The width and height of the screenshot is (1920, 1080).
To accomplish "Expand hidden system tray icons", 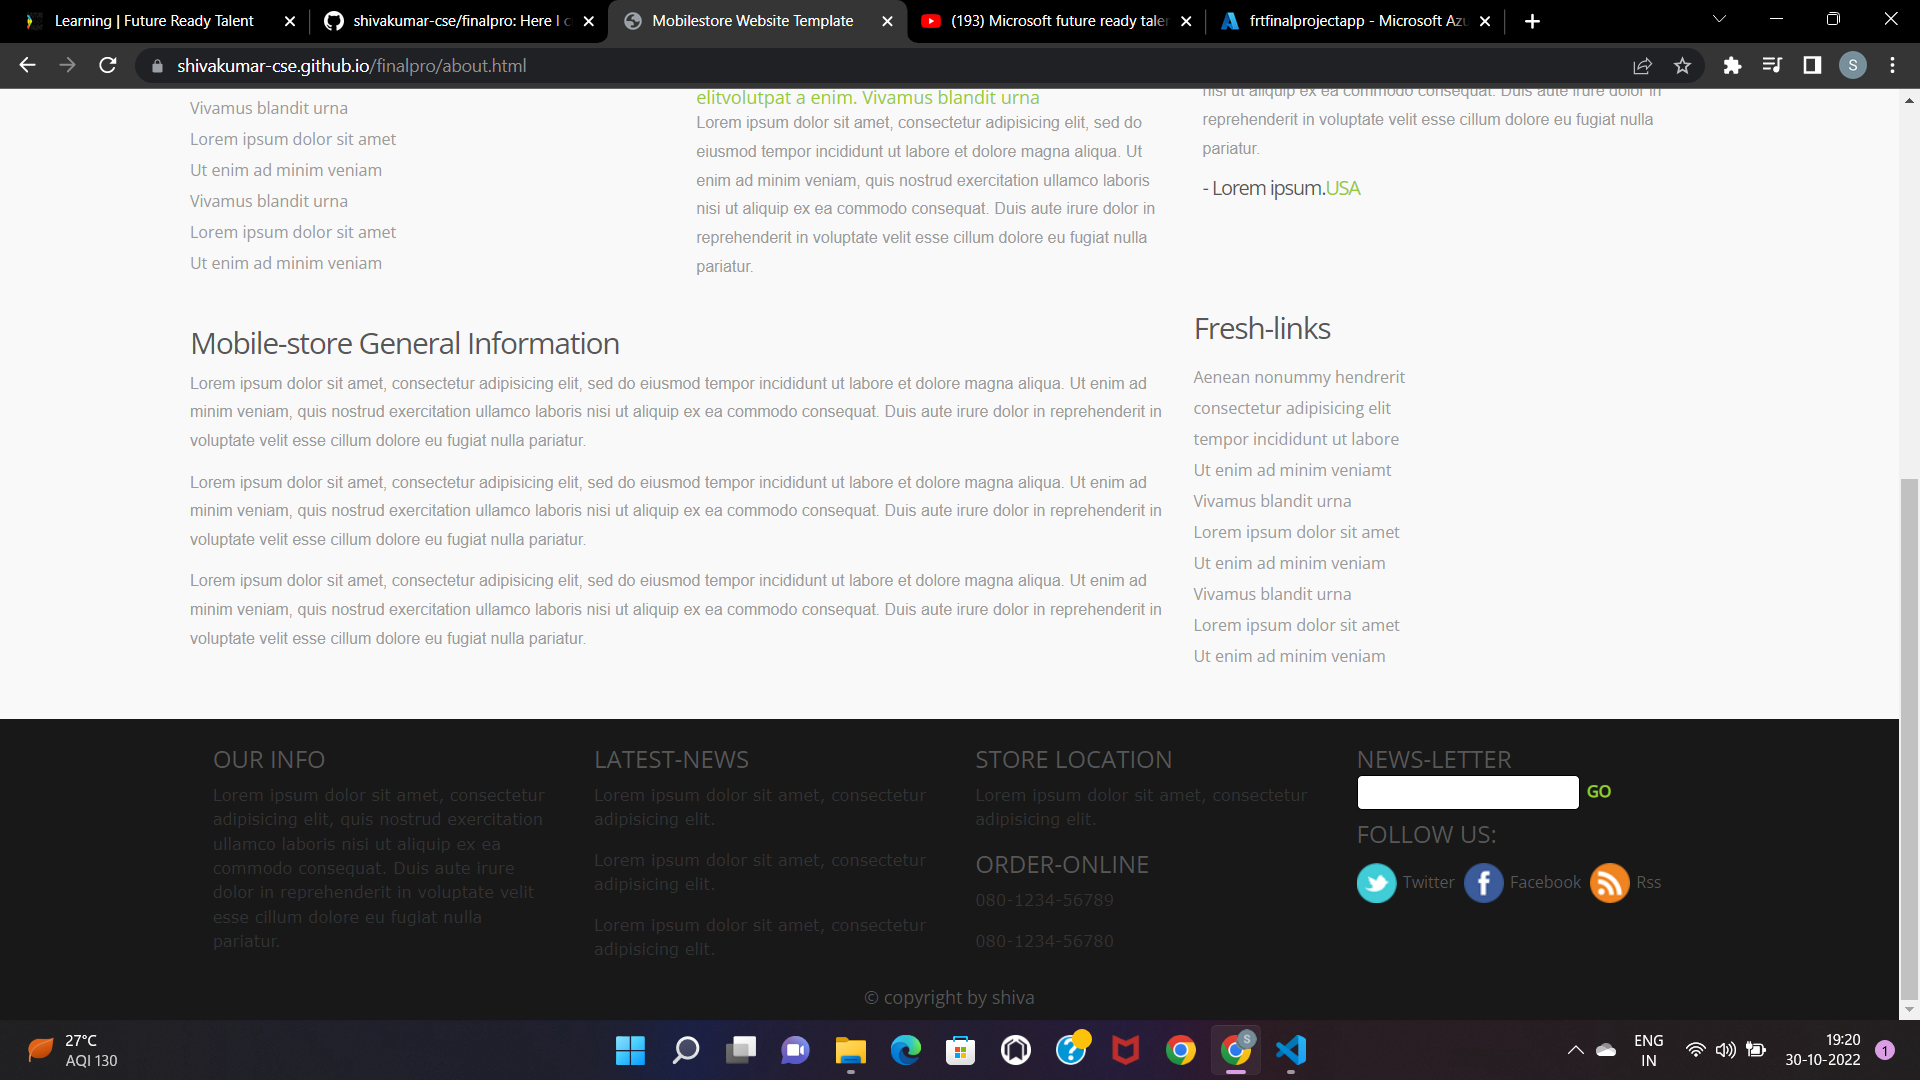I will point(1576,1050).
